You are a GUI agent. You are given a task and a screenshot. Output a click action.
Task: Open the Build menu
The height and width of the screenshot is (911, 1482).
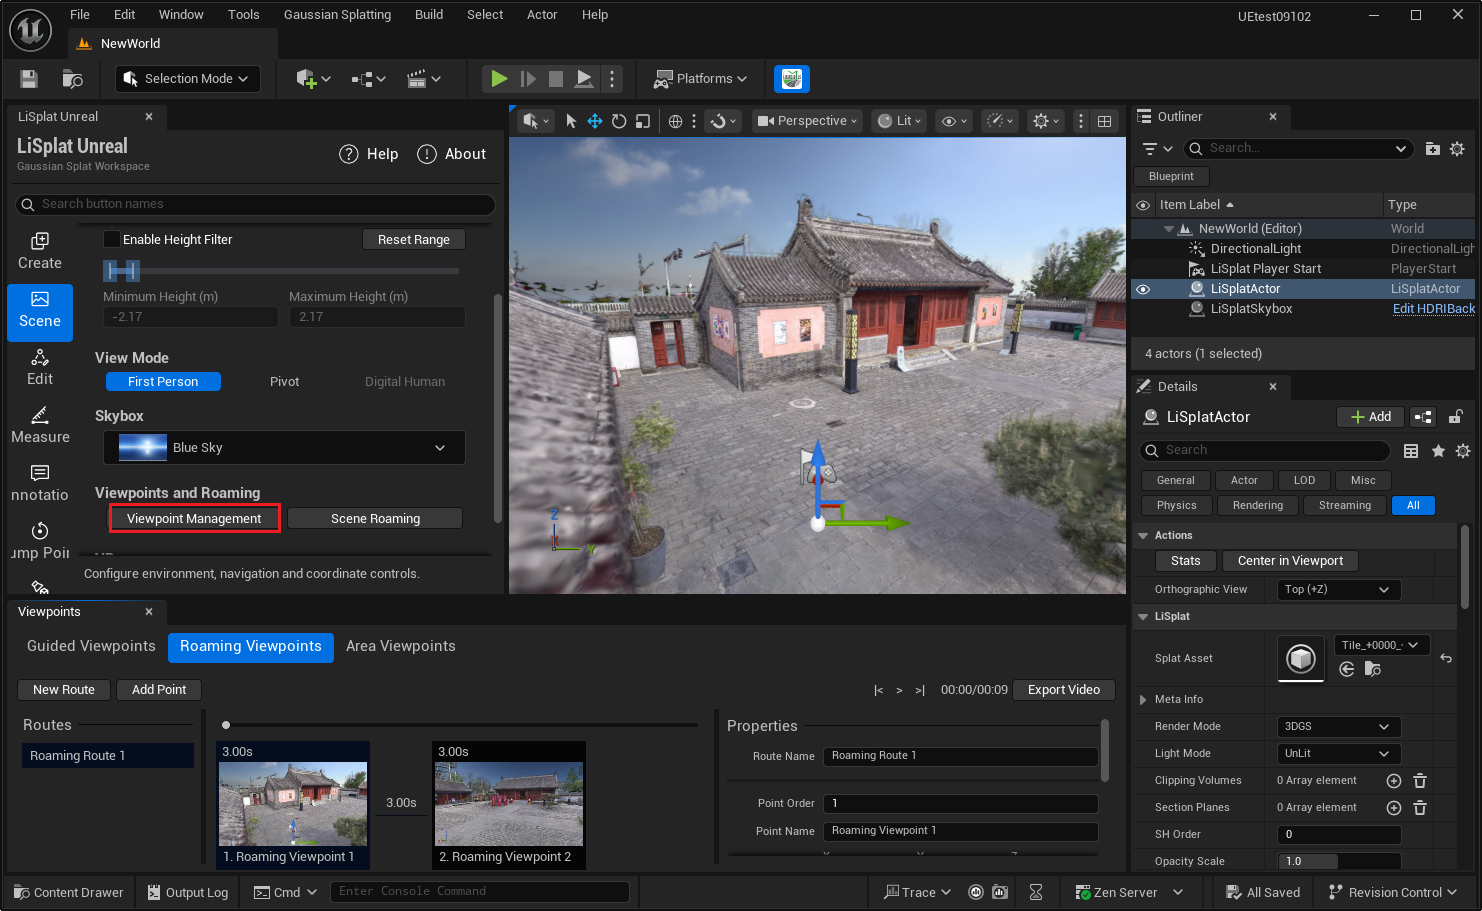click(429, 15)
